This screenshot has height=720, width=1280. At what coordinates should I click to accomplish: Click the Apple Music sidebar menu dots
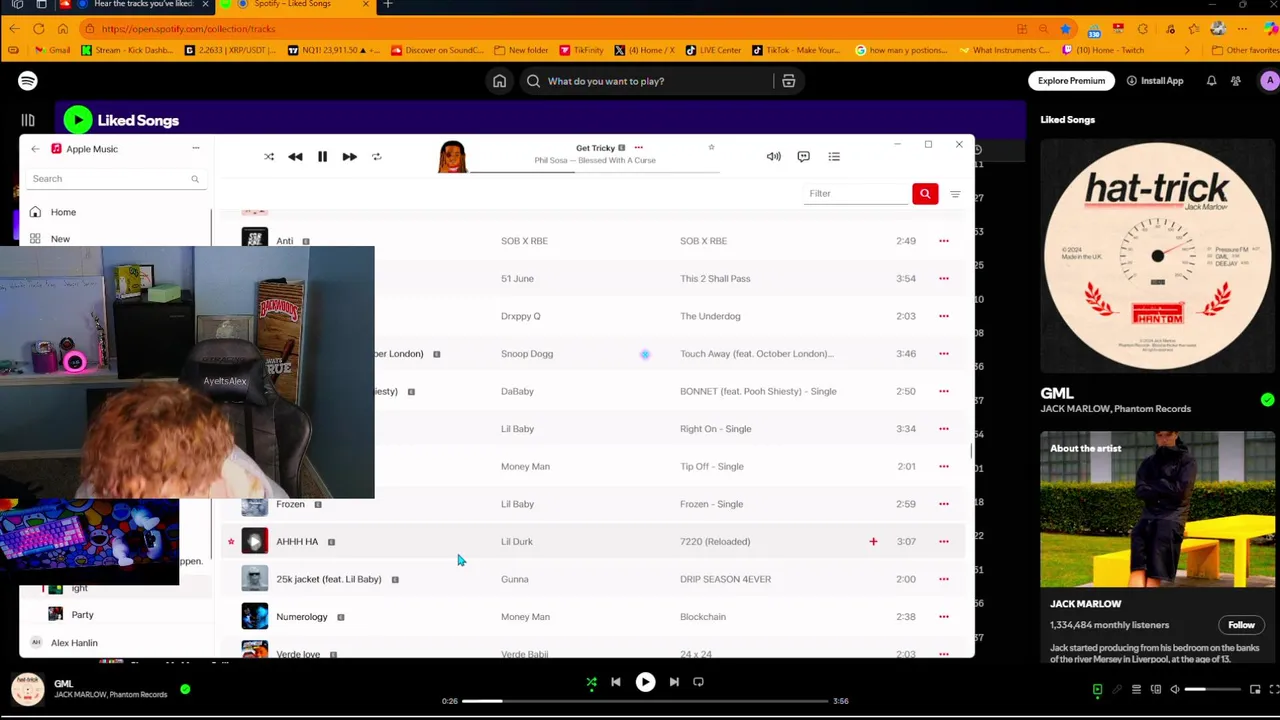(x=196, y=148)
